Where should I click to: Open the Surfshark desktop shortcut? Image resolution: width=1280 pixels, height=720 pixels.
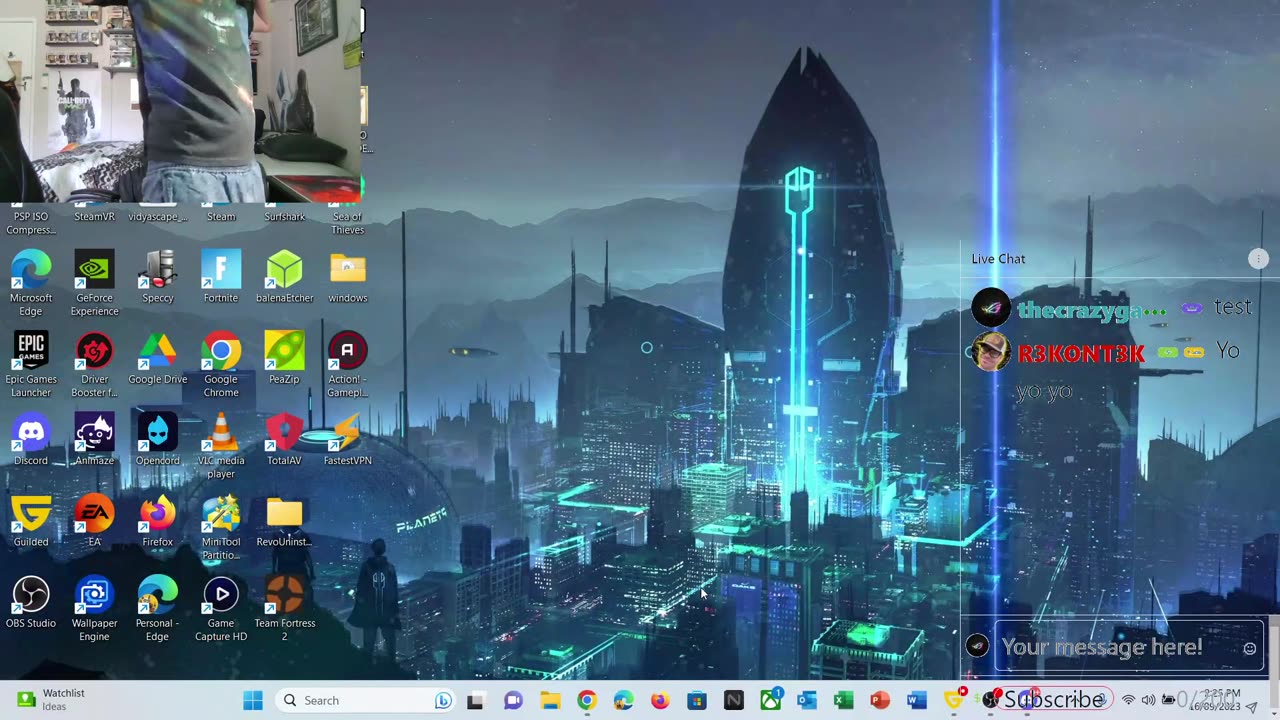284,211
